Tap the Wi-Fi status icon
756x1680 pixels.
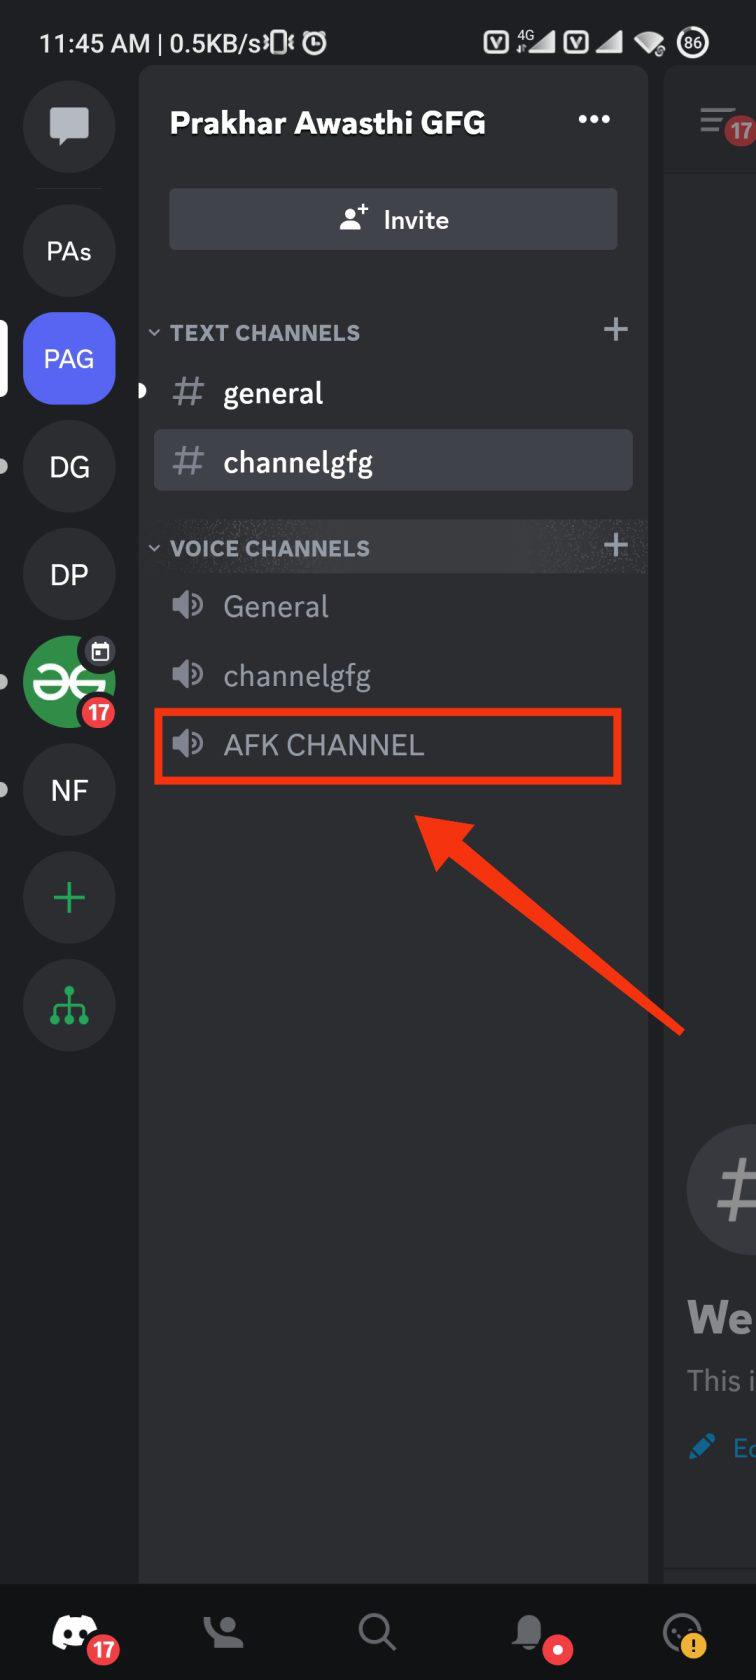tap(650, 42)
